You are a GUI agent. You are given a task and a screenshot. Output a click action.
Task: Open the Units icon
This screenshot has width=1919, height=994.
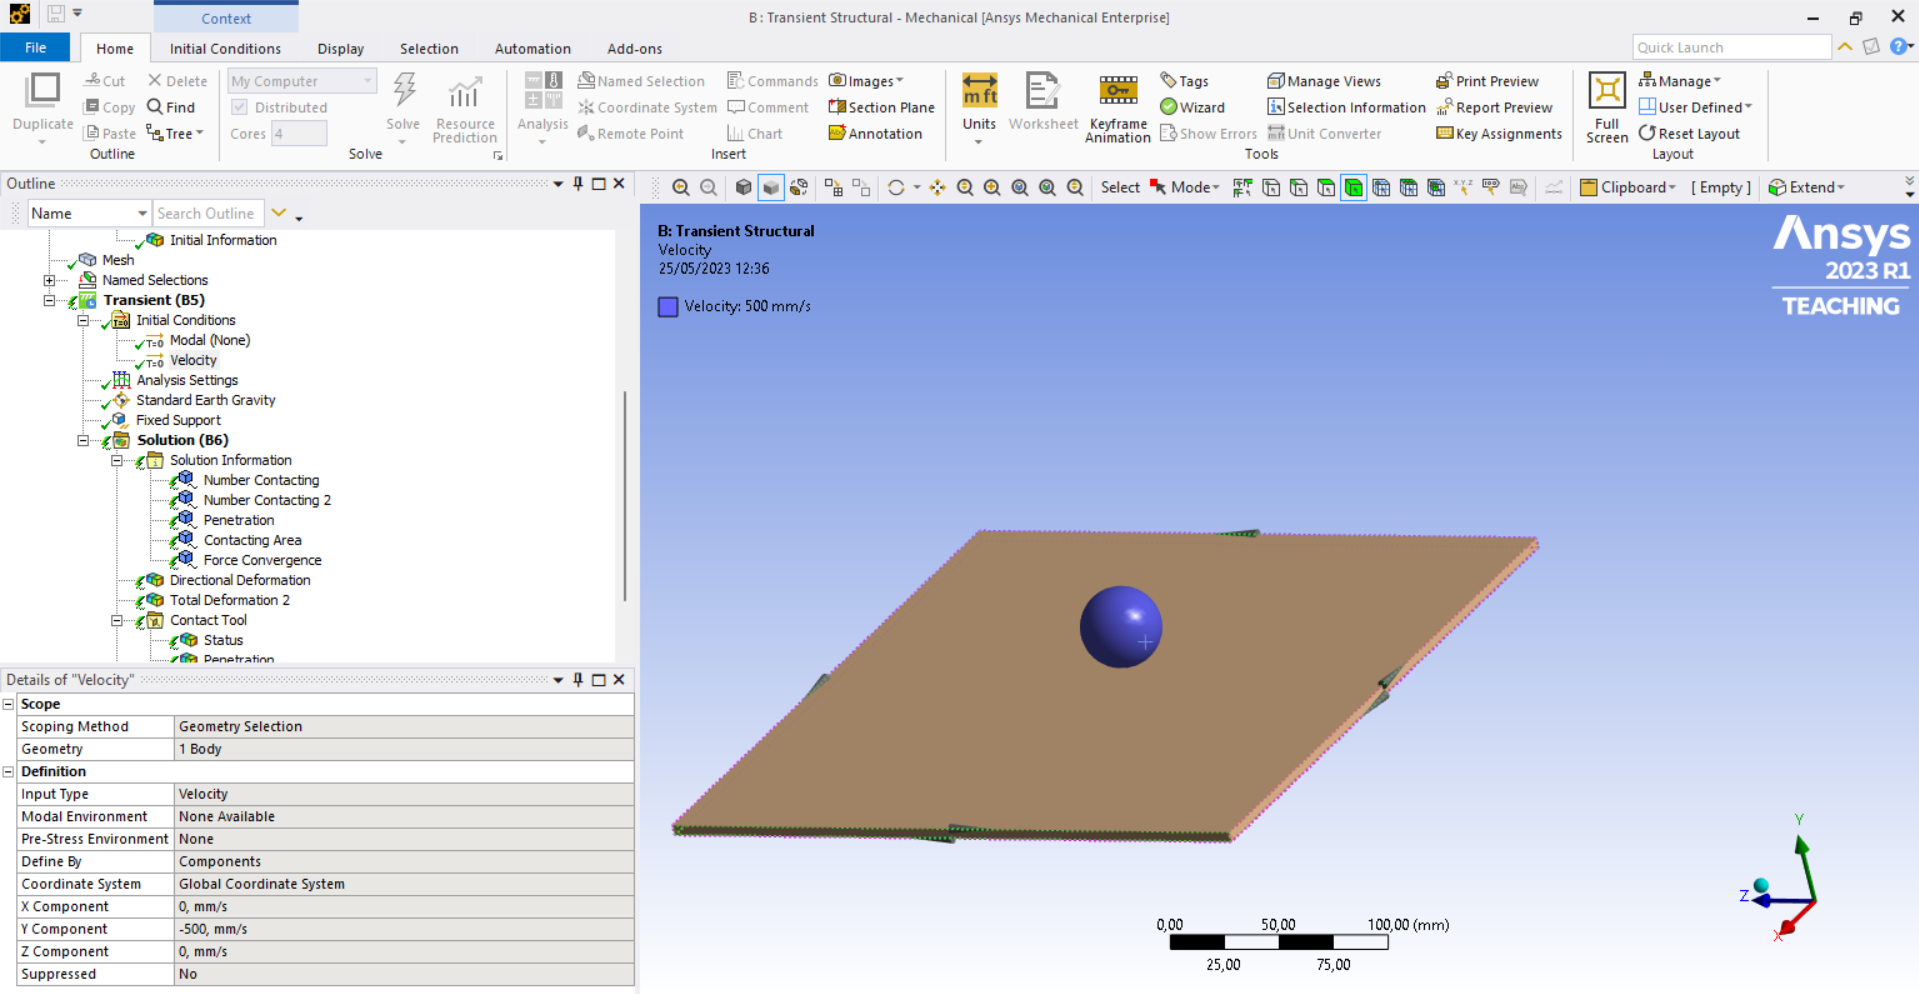(979, 90)
